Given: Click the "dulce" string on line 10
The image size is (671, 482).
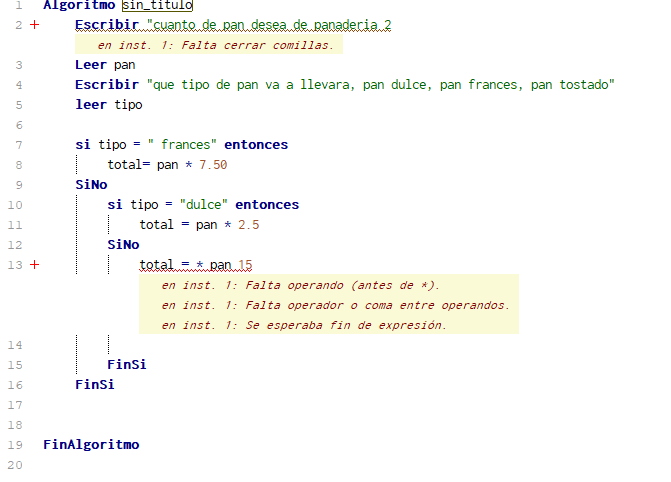Looking at the screenshot, I should tap(204, 205).
